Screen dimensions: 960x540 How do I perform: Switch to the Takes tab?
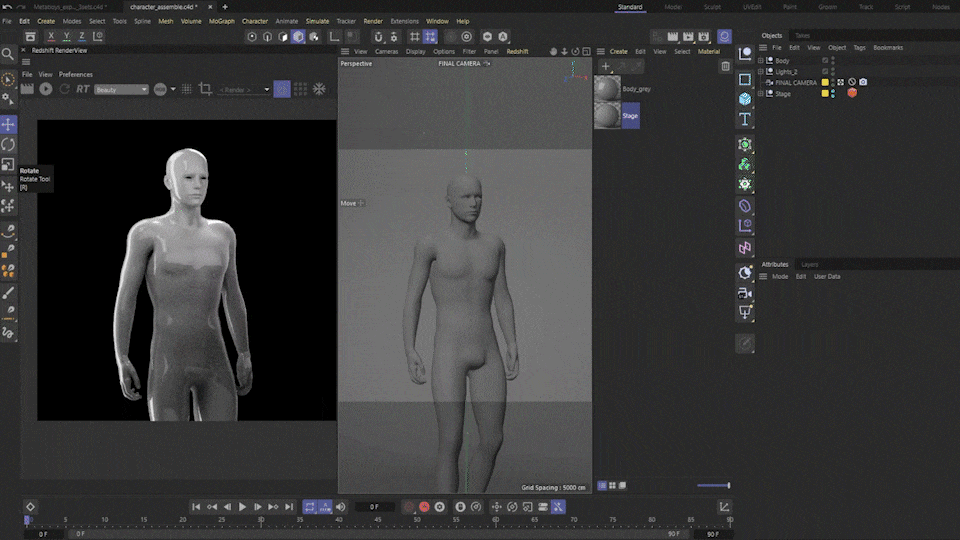802,36
